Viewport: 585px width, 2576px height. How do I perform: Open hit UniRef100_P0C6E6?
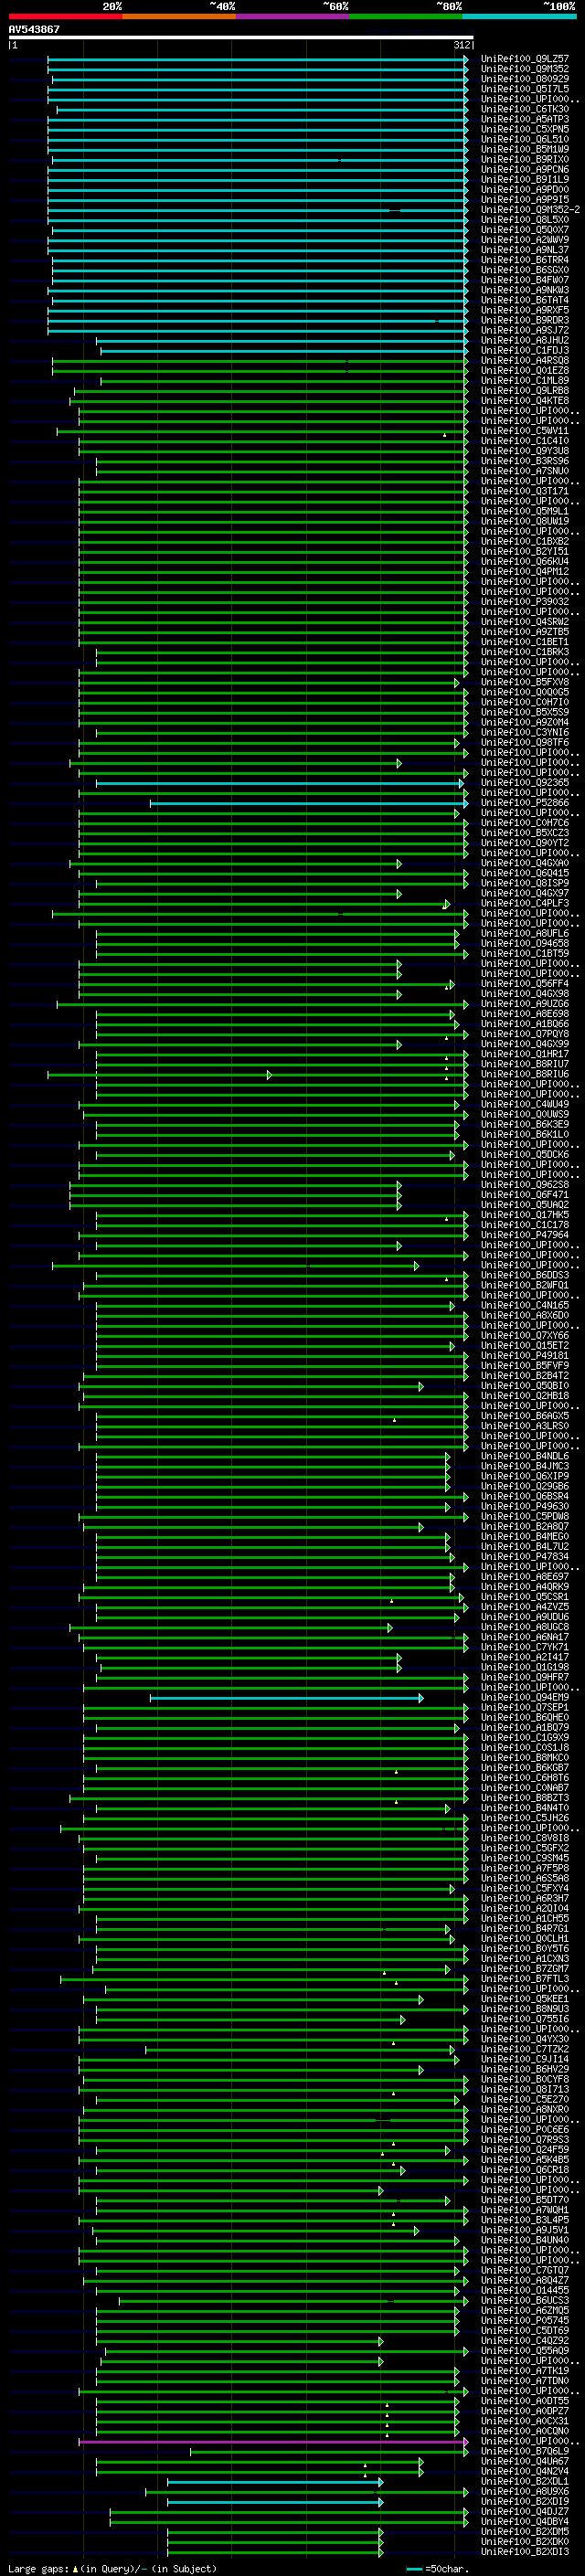click(x=525, y=2130)
